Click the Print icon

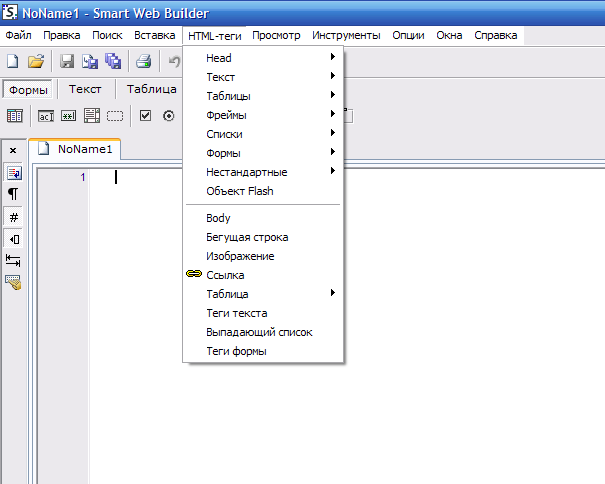(144, 61)
